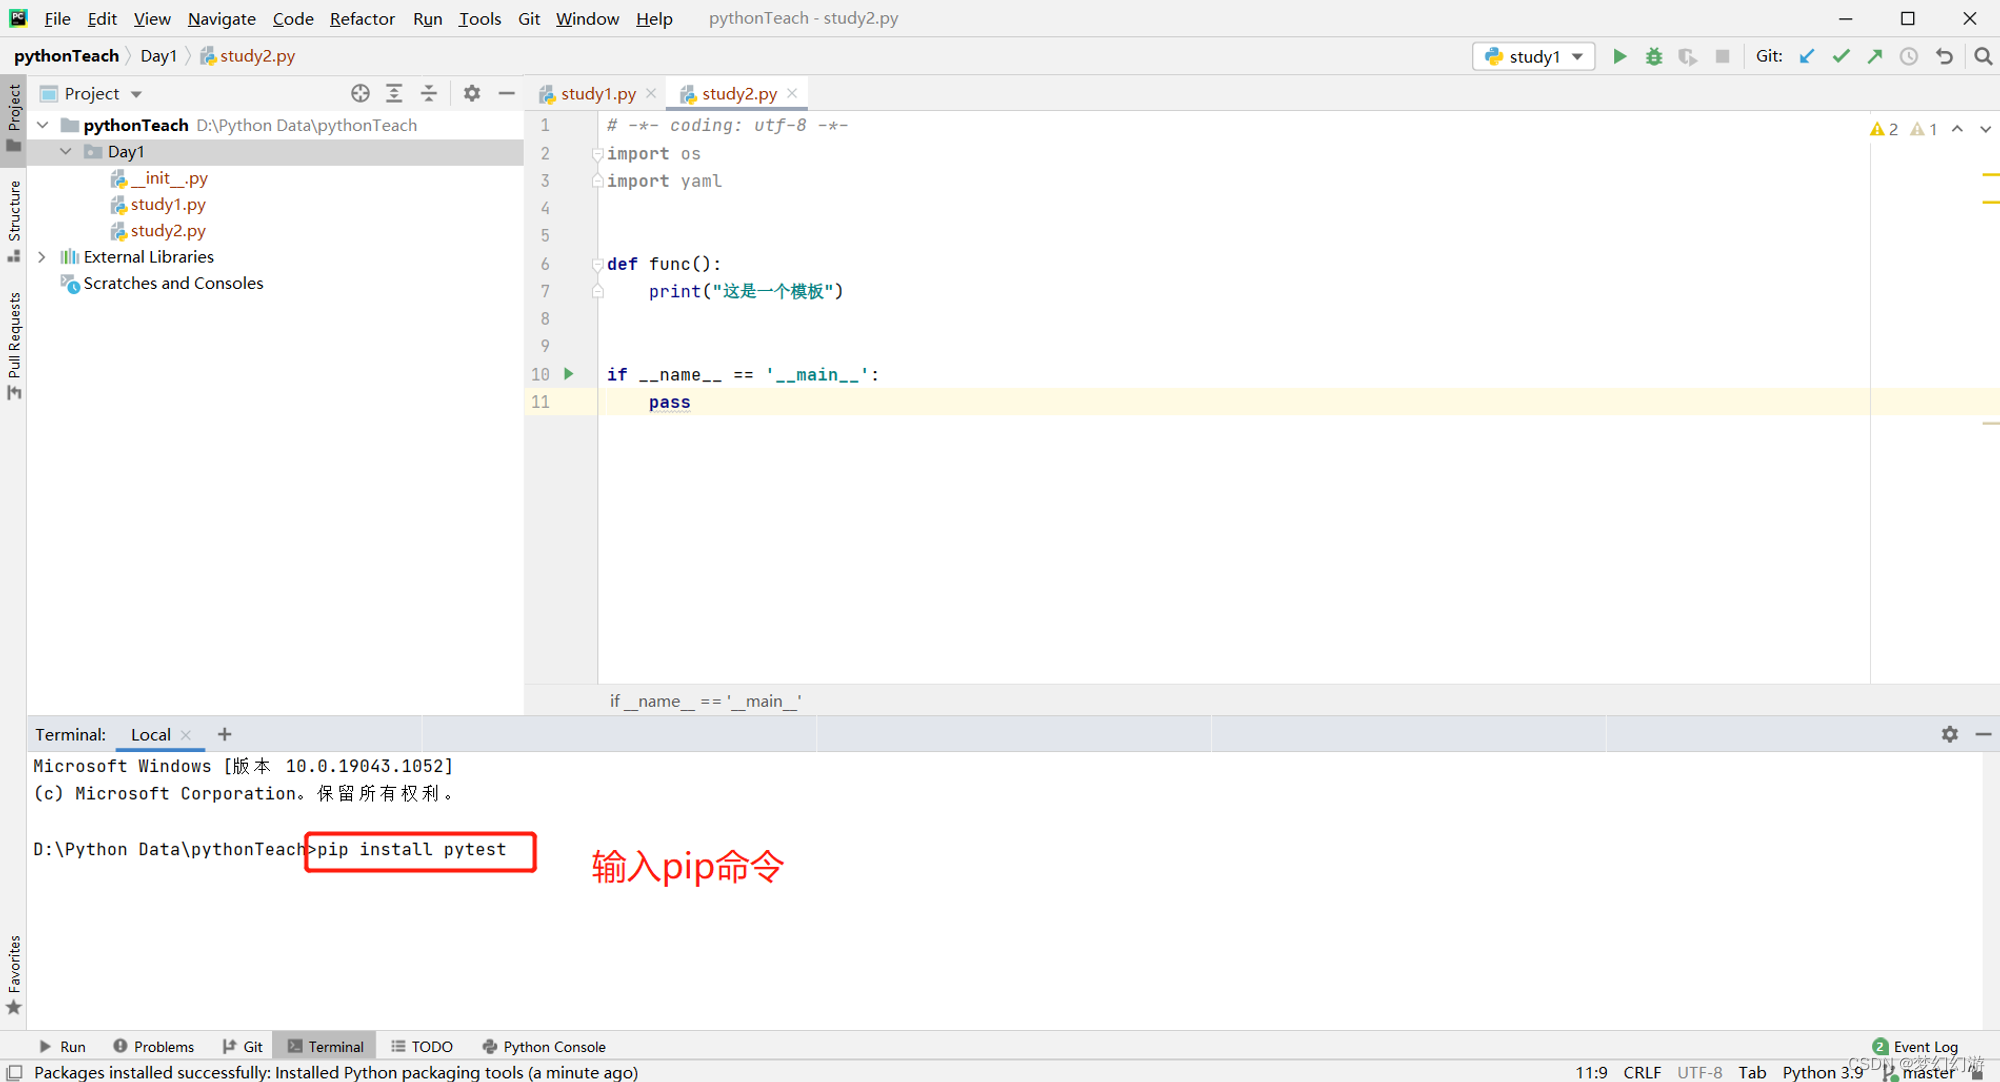Click the run gutter arrow on line 10
Screen dimensions: 2000x1082
pos(569,374)
